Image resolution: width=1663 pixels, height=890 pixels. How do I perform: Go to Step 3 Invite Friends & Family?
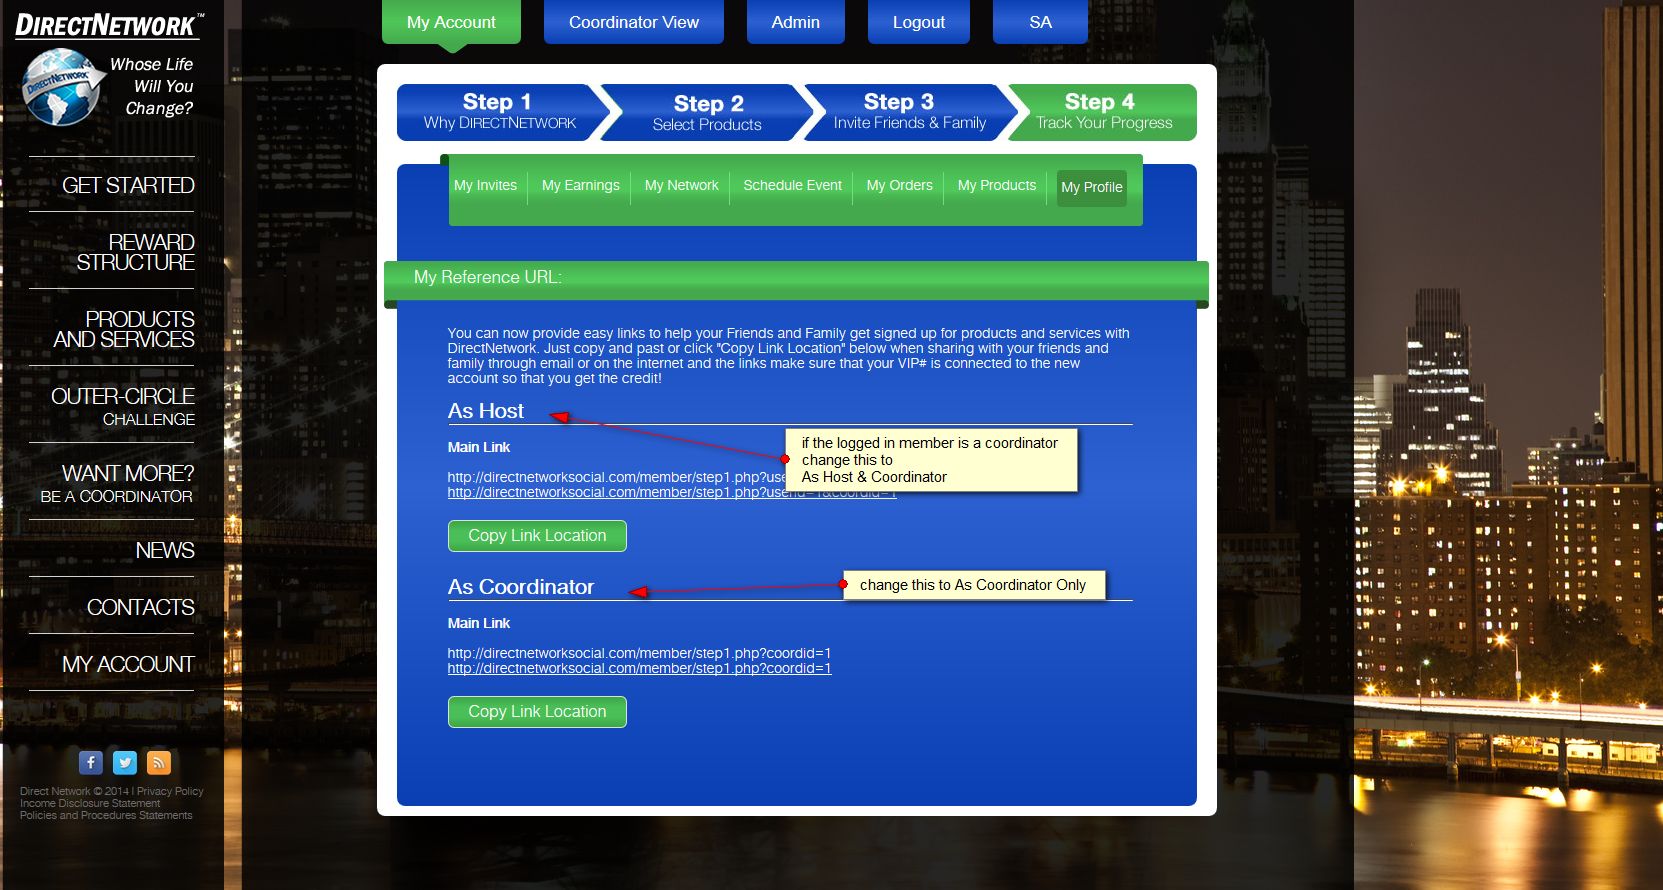(x=909, y=112)
